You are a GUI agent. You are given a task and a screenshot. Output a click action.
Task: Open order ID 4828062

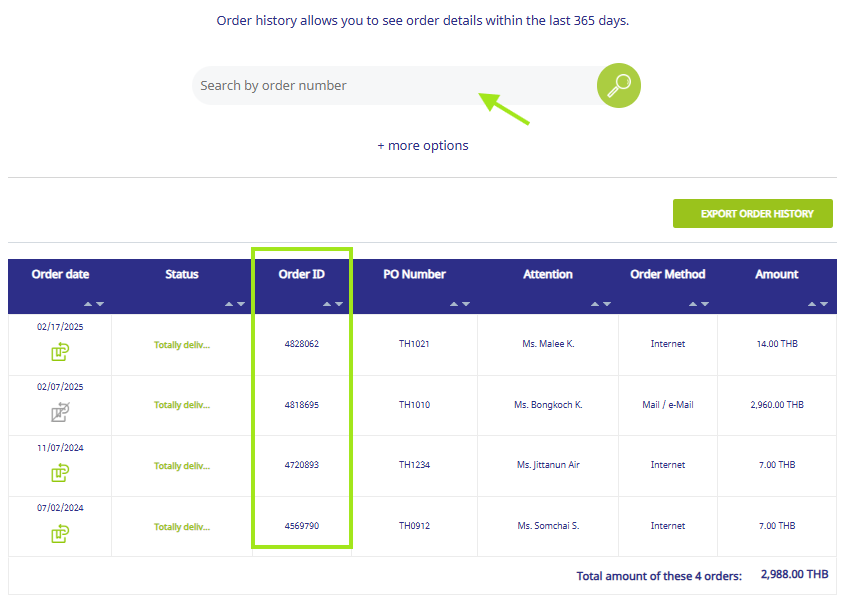302,344
